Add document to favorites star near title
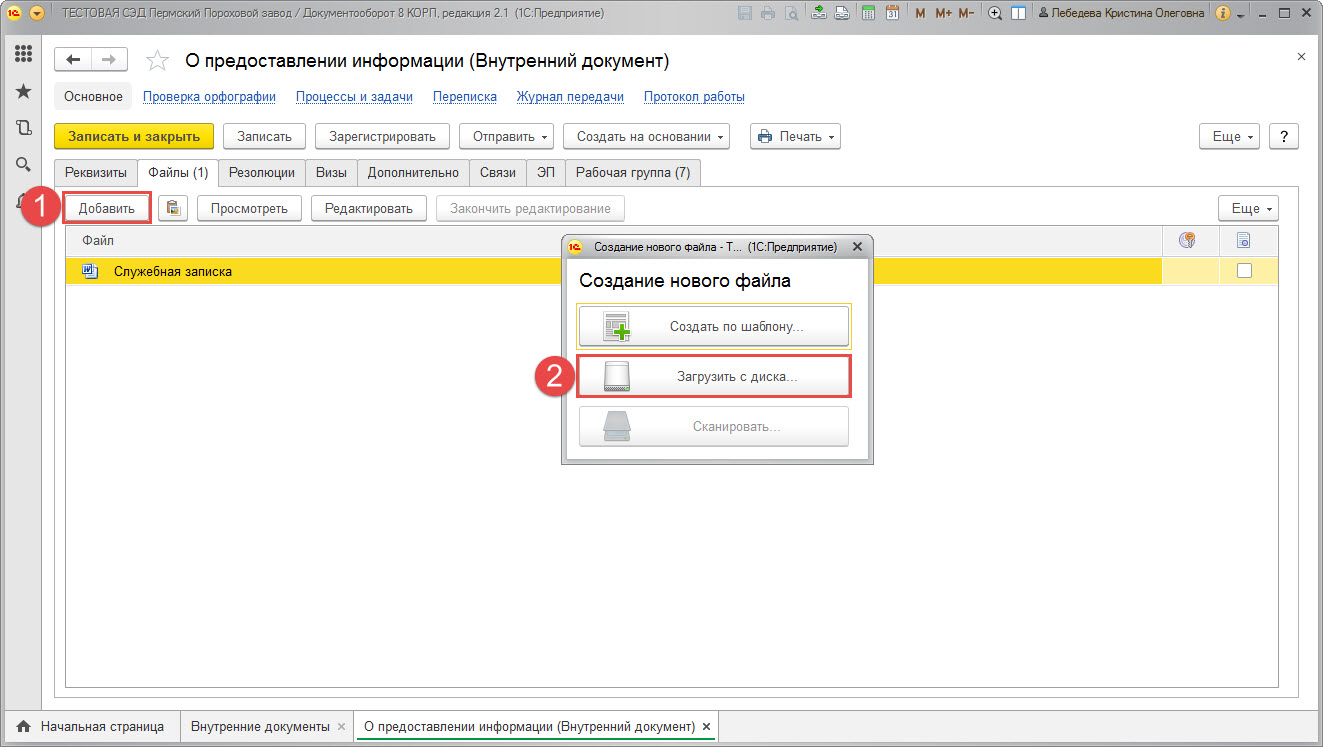Image resolution: width=1323 pixels, height=747 pixels. pos(157,61)
